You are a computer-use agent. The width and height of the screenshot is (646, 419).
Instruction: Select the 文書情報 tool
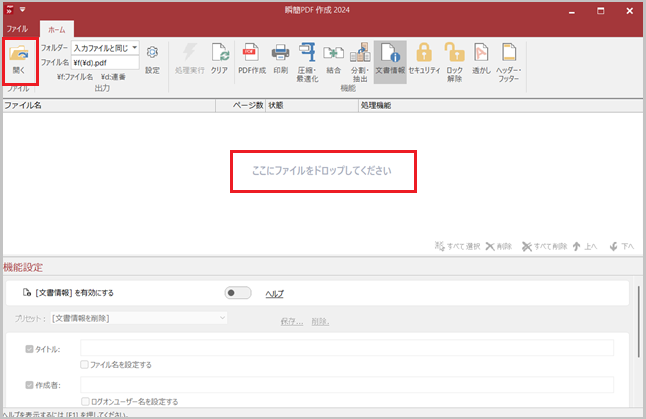coord(390,62)
